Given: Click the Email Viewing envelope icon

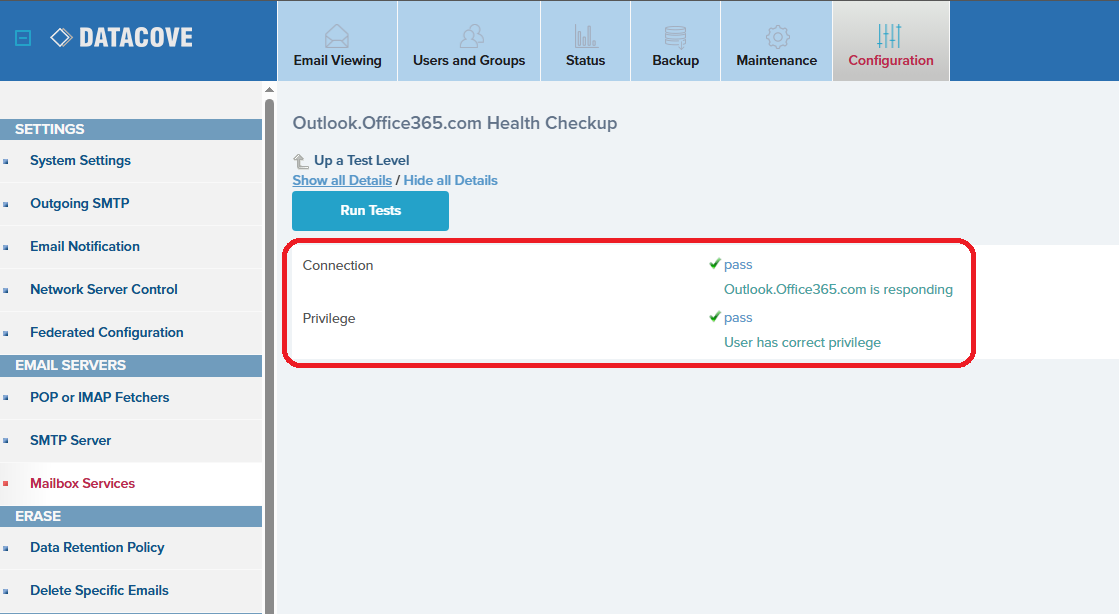Looking at the screenshot, I should (x=337, y=36).
